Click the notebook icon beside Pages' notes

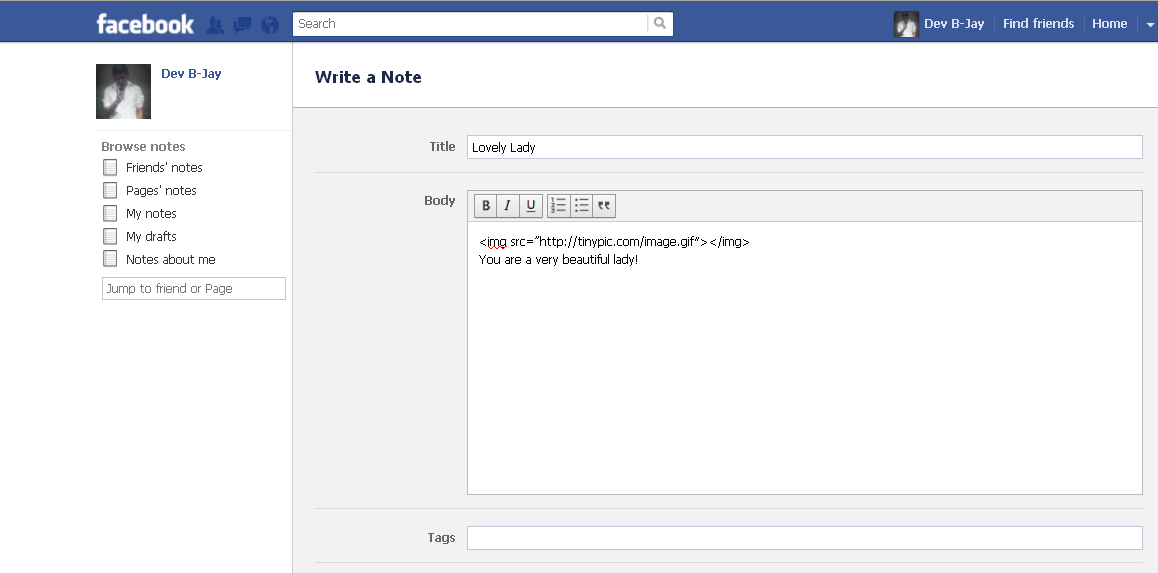(x=110, y=191)
